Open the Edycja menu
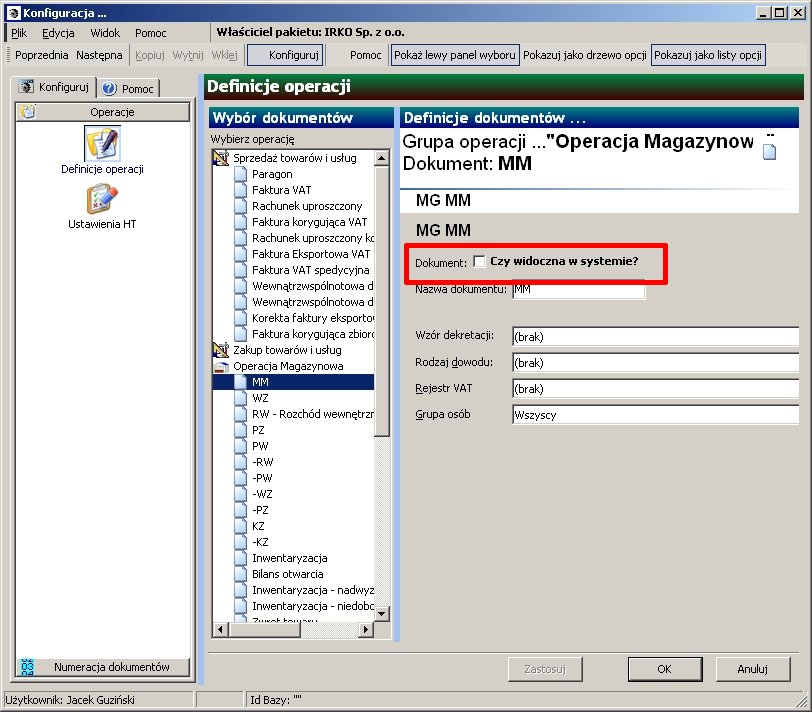 click(x=58, y=33)
